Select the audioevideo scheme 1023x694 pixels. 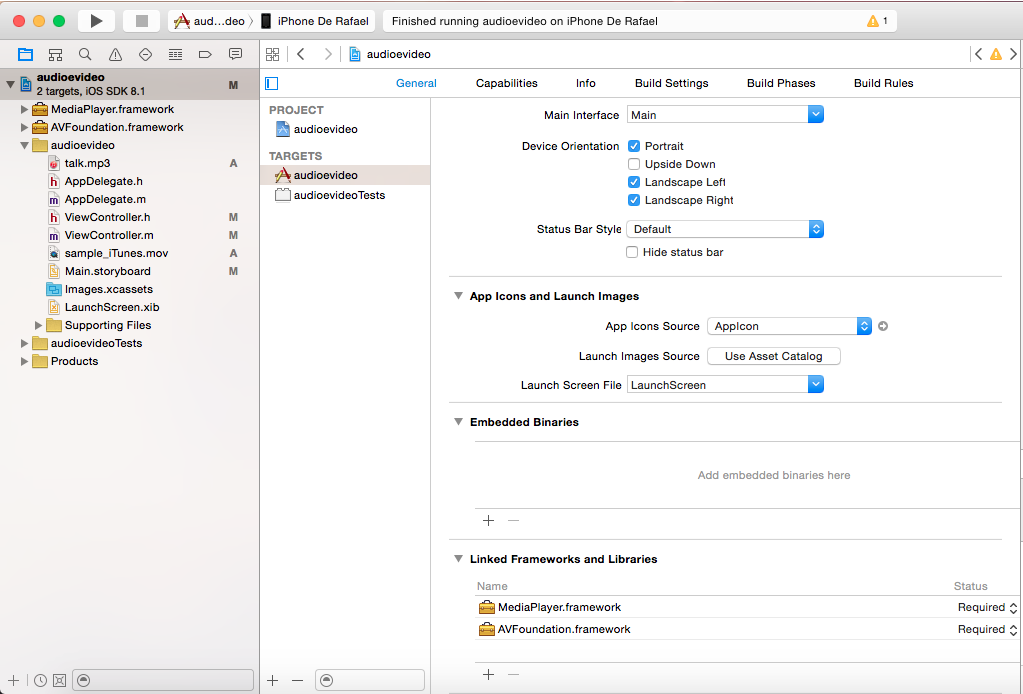coord(209,21)
